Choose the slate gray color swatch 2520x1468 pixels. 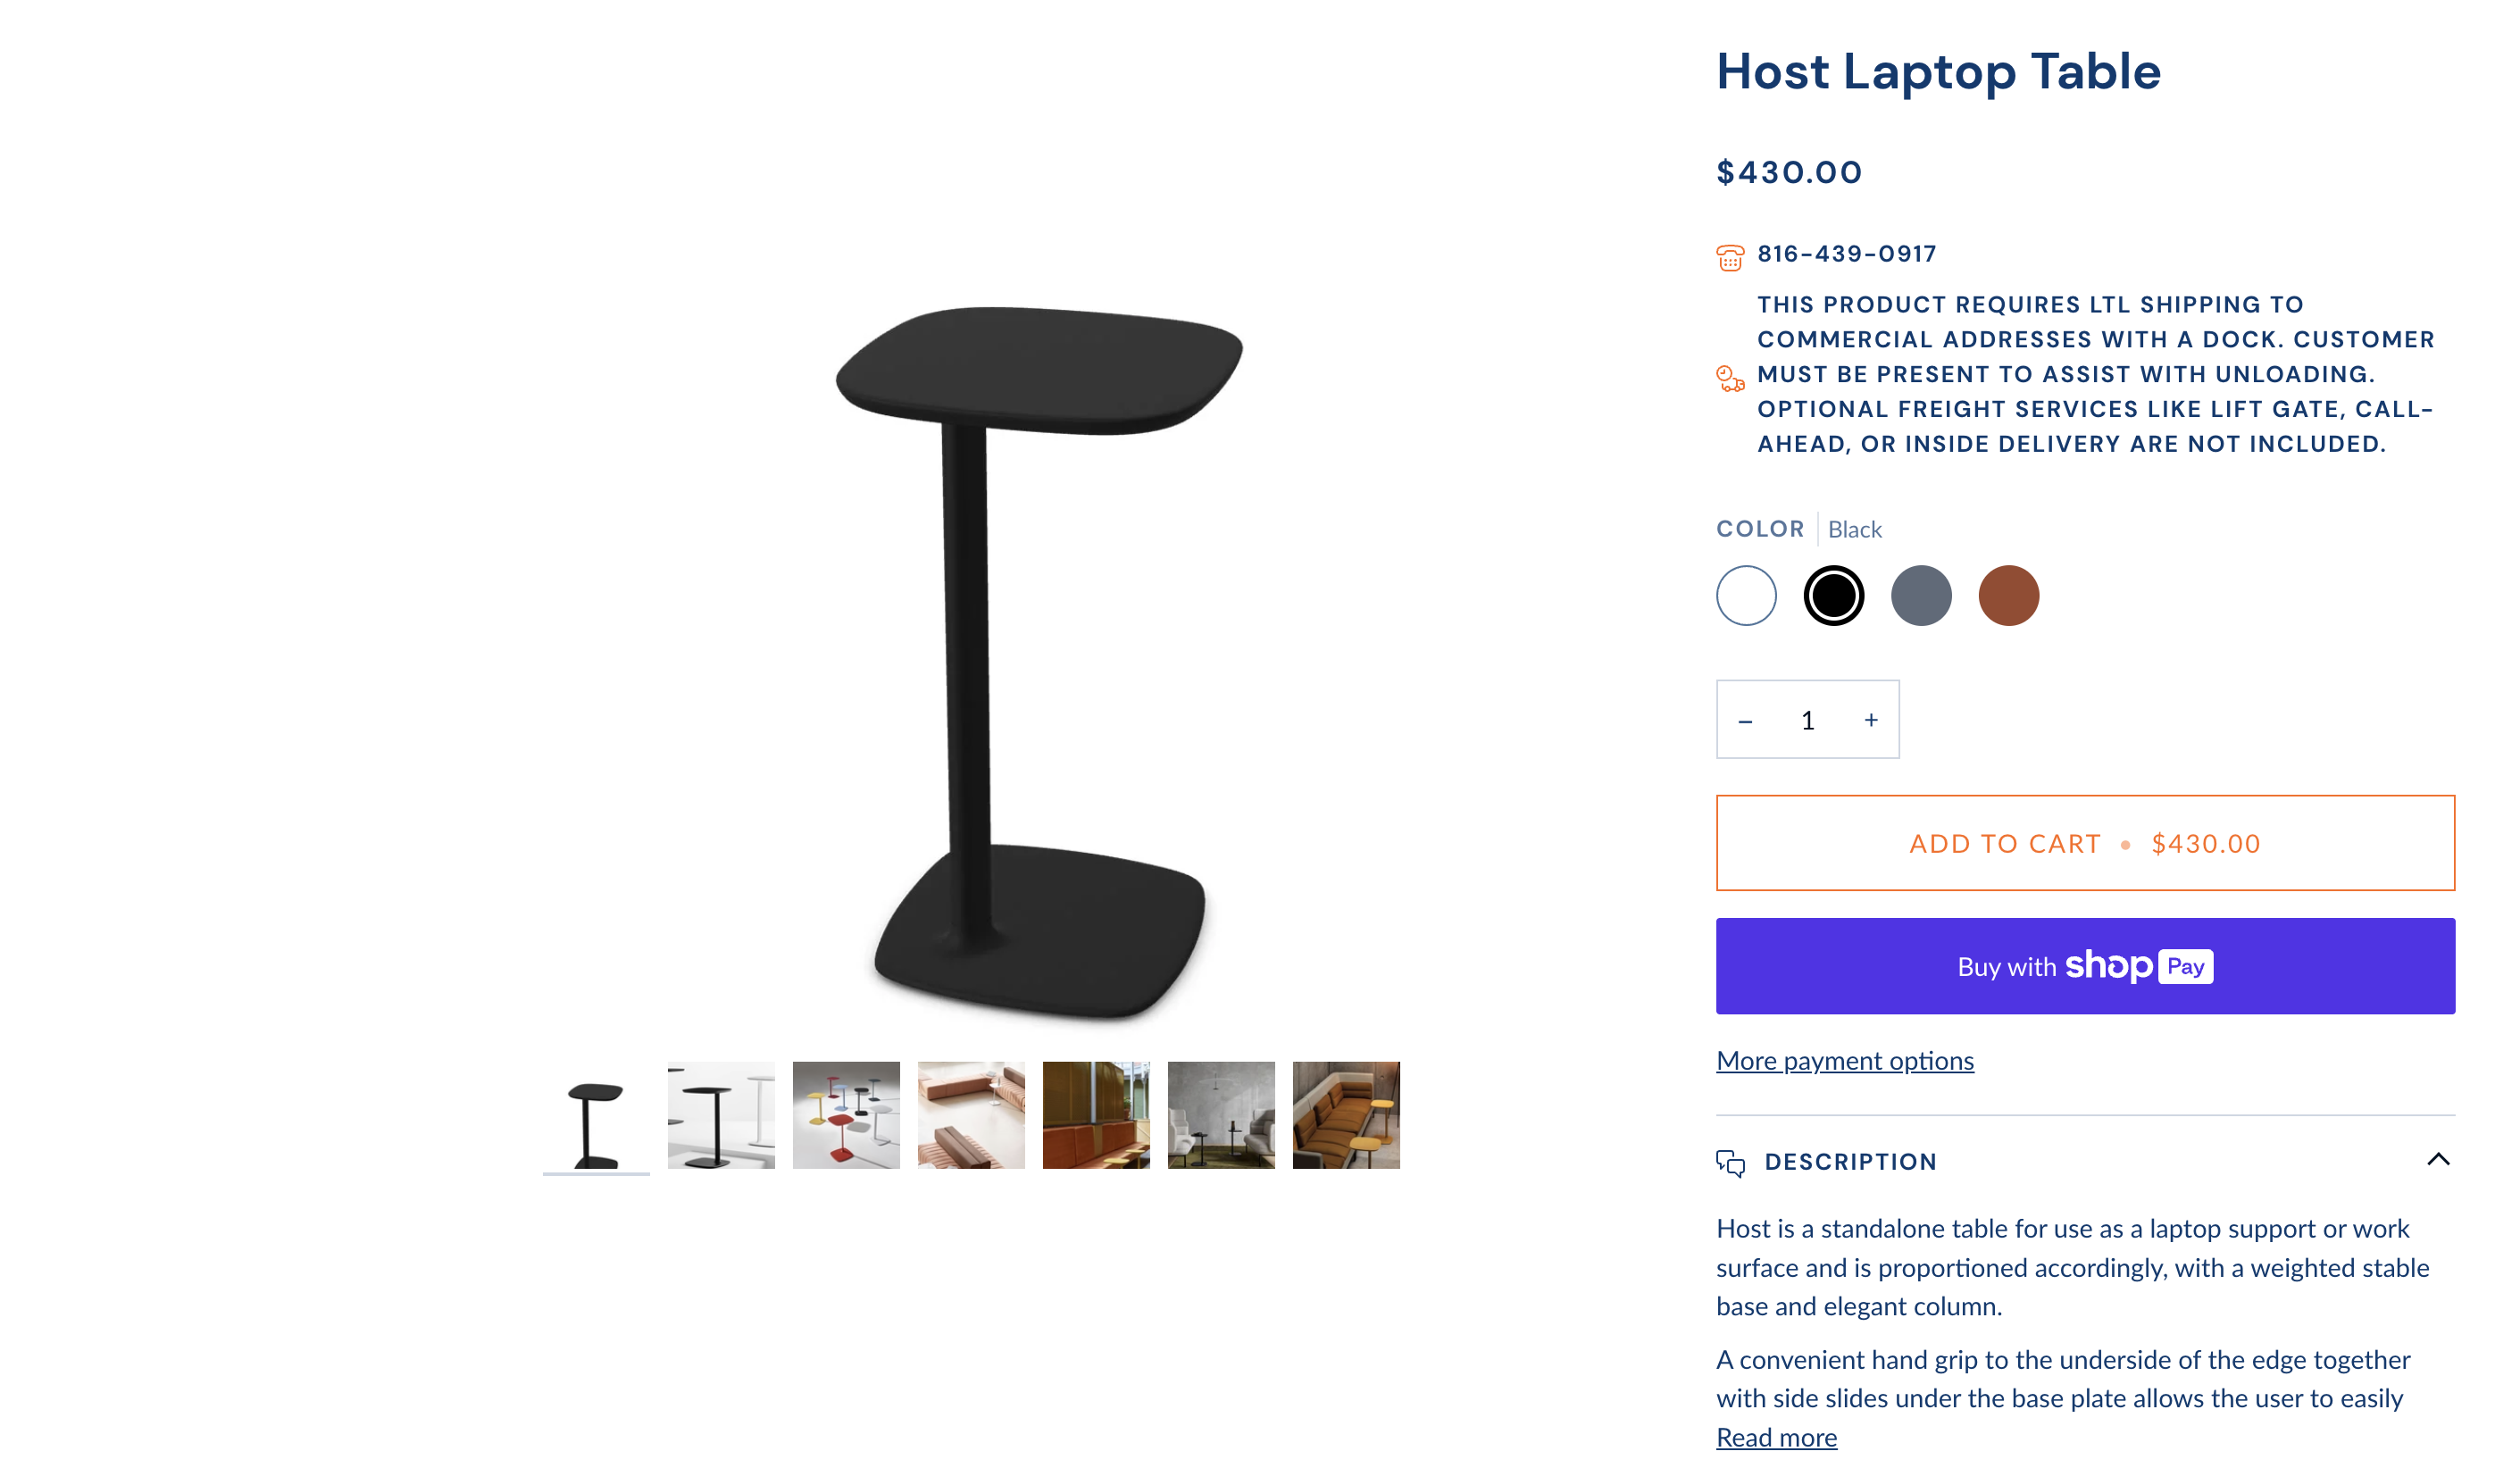click(x=1921, y=596)
